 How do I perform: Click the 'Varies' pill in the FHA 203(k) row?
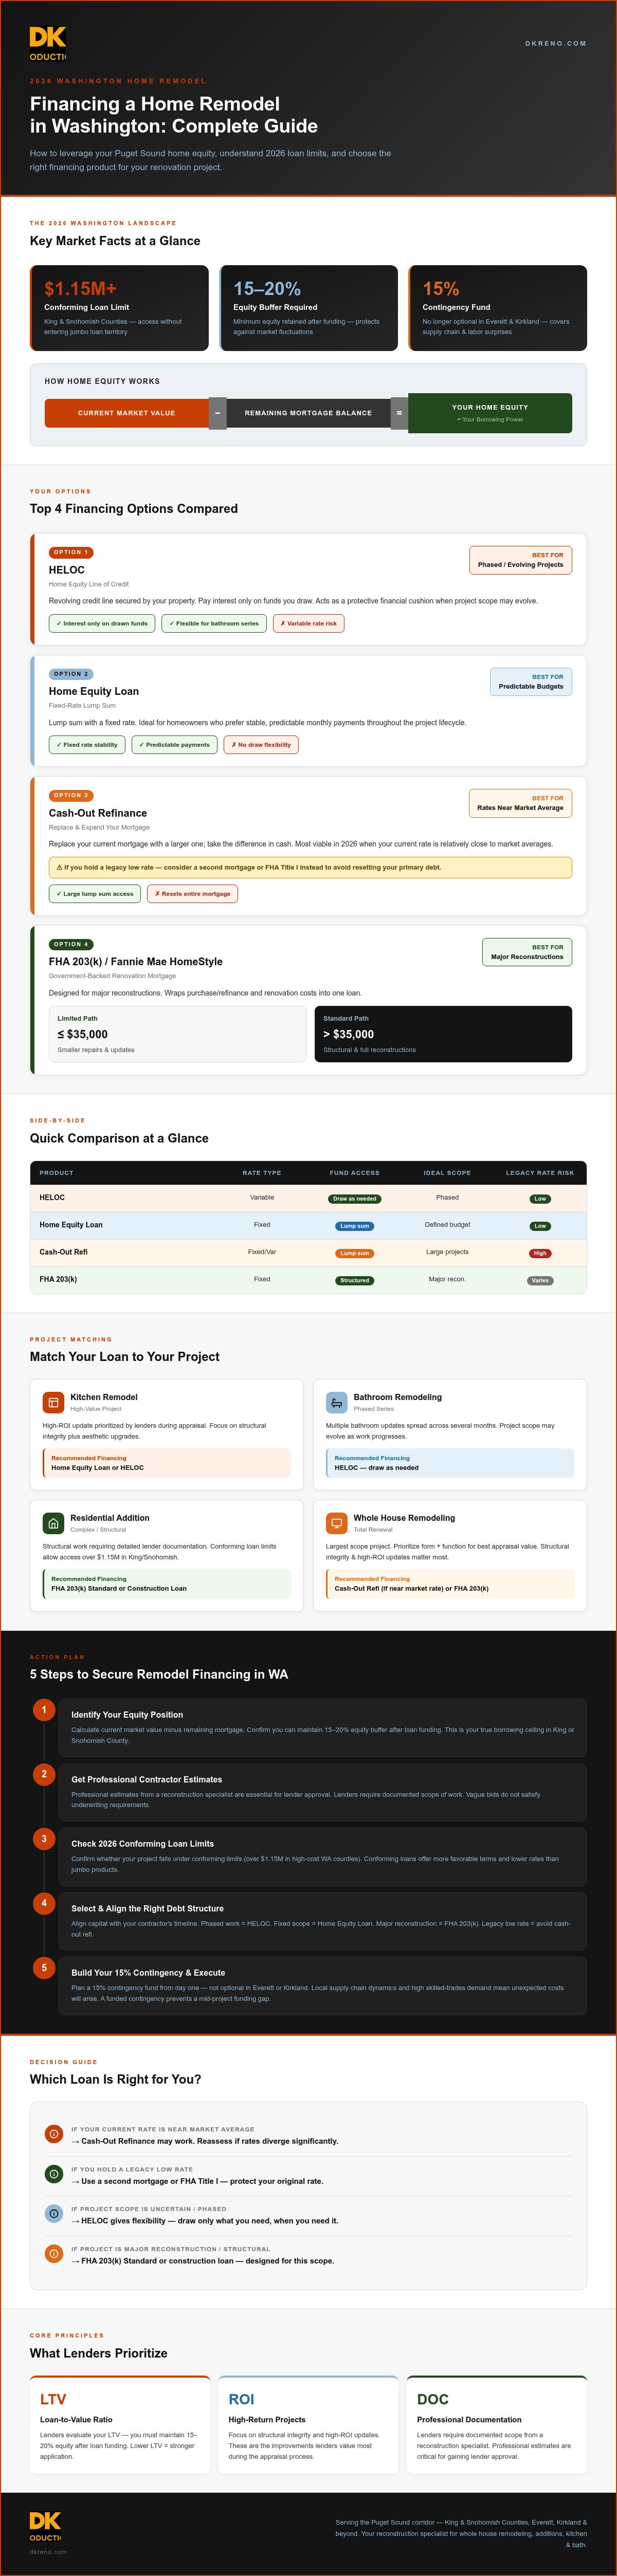click(x=540, y=1280)
